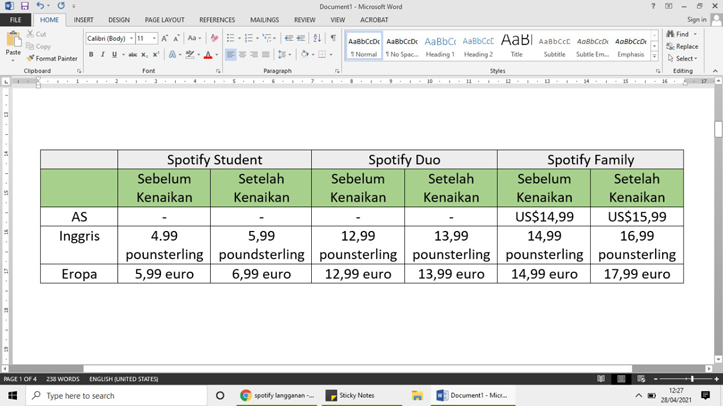
Task: Apply subscript formatting
Action: click(x=144, y=54)
